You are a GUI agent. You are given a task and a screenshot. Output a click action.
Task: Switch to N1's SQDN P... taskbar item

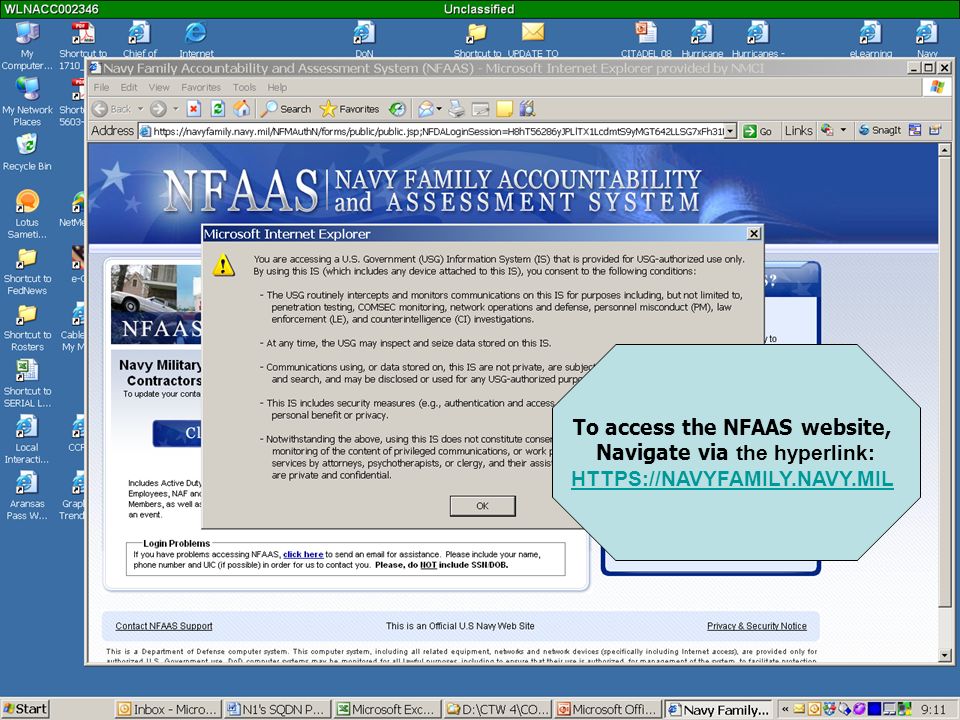[277, 709]
